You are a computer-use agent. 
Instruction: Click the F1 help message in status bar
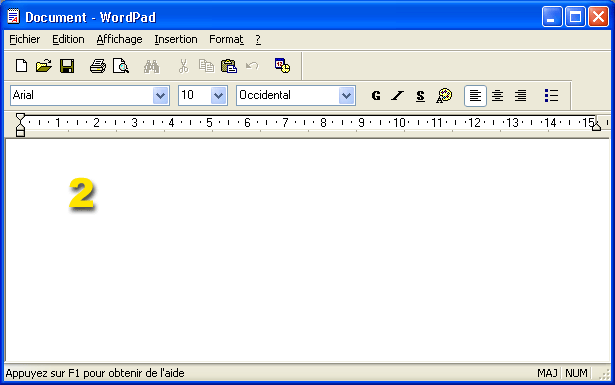pos(95,373)
